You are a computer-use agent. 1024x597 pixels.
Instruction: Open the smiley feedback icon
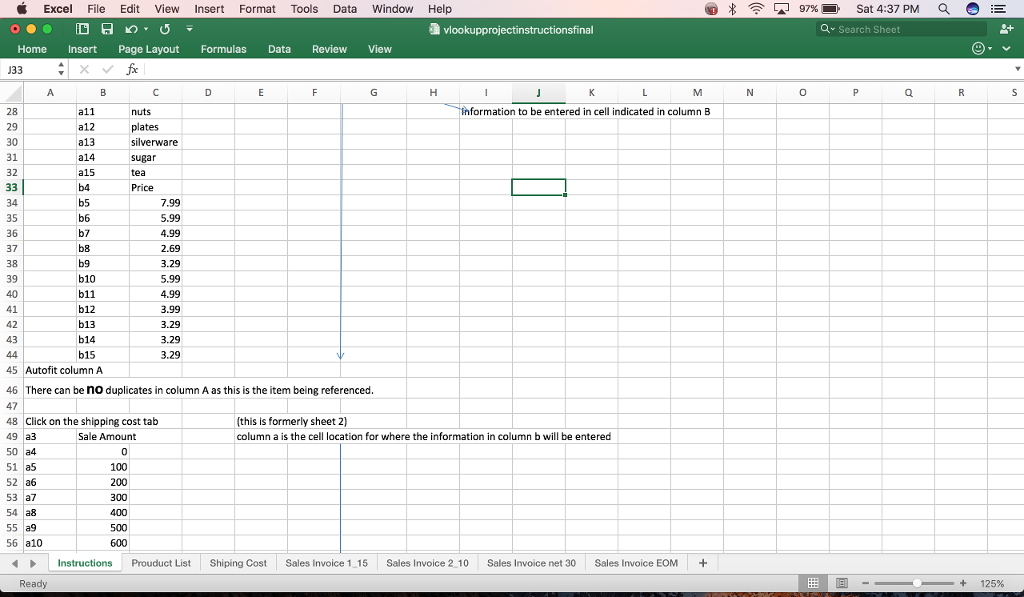click(x=978, y=48)
